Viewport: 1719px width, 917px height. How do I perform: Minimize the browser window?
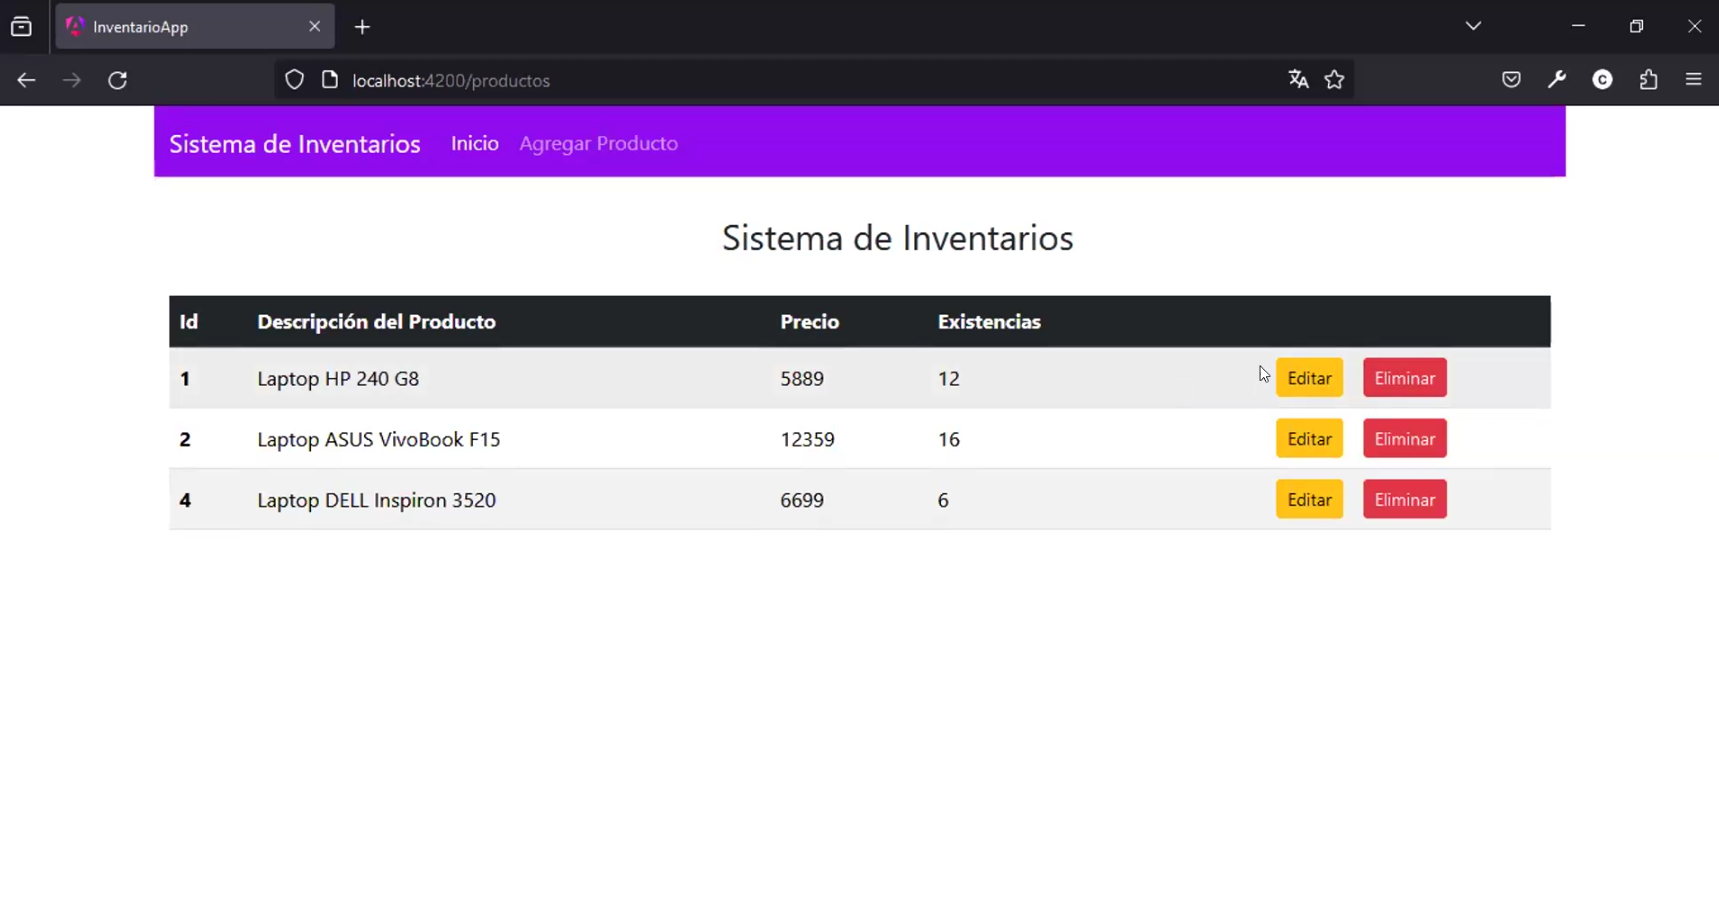coord(1578,26)
